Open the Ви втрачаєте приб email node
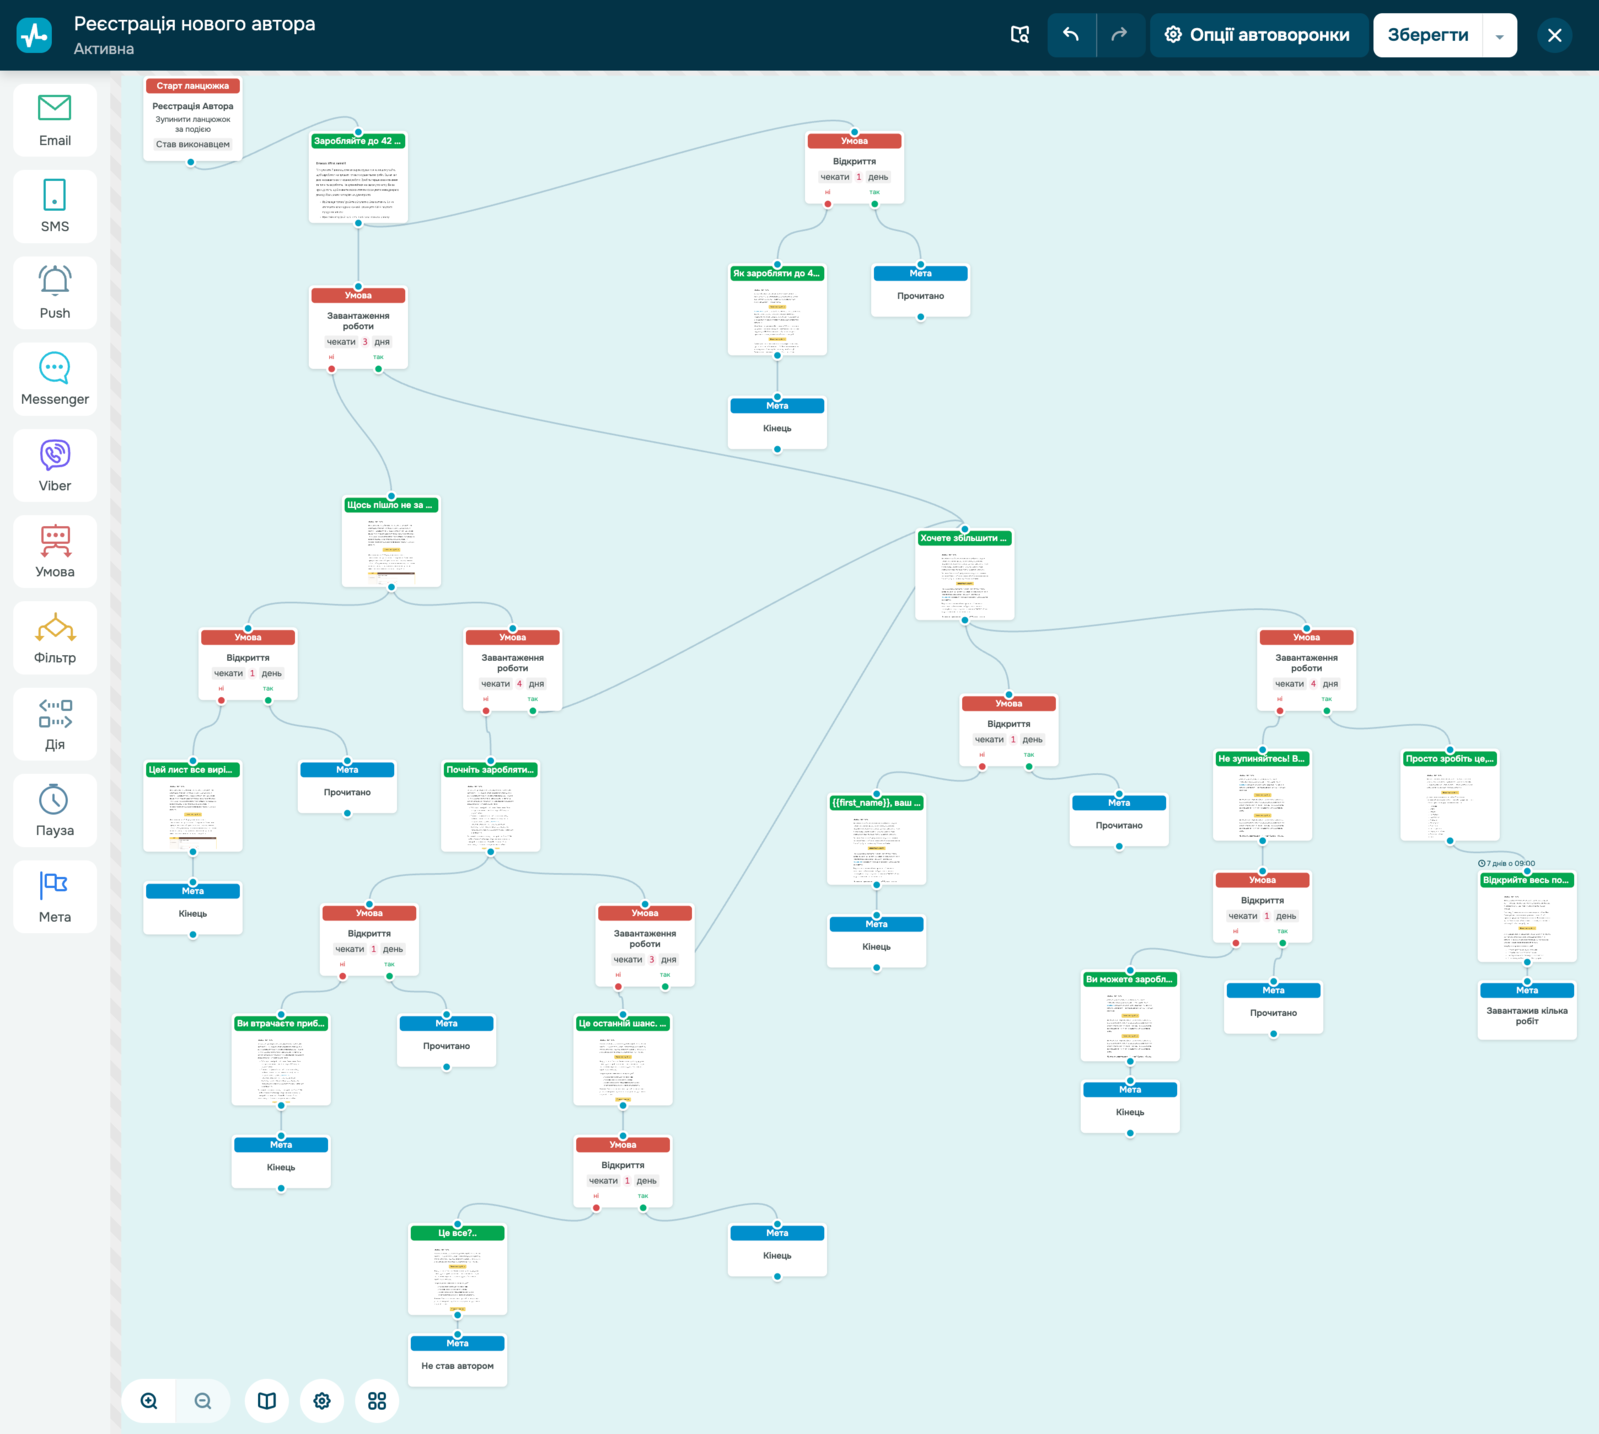The image size is (1599, 1434). pyautogui.click(x=281, y=1060)
